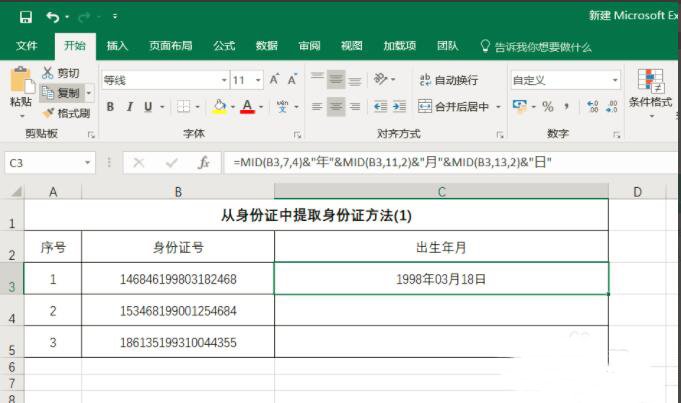Open the 剪贴板 group dialog launcher
The image size is (681, 403).
pyautogui.click(x=91, y=135)
